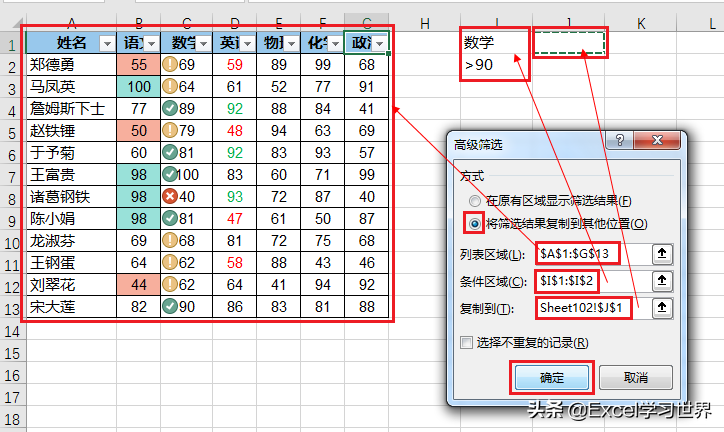Select name cell 宋大莲
This screenshot has width=724, height=432.
click(x=71, y=307)
